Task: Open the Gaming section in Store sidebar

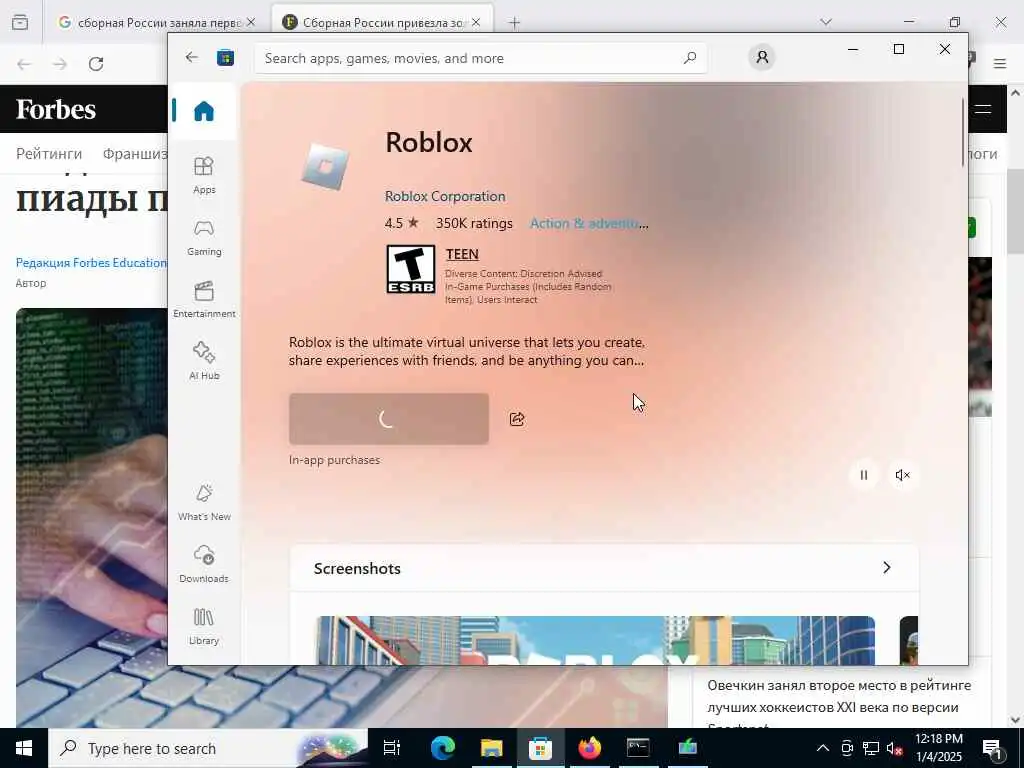Action: tap(204, 238)
